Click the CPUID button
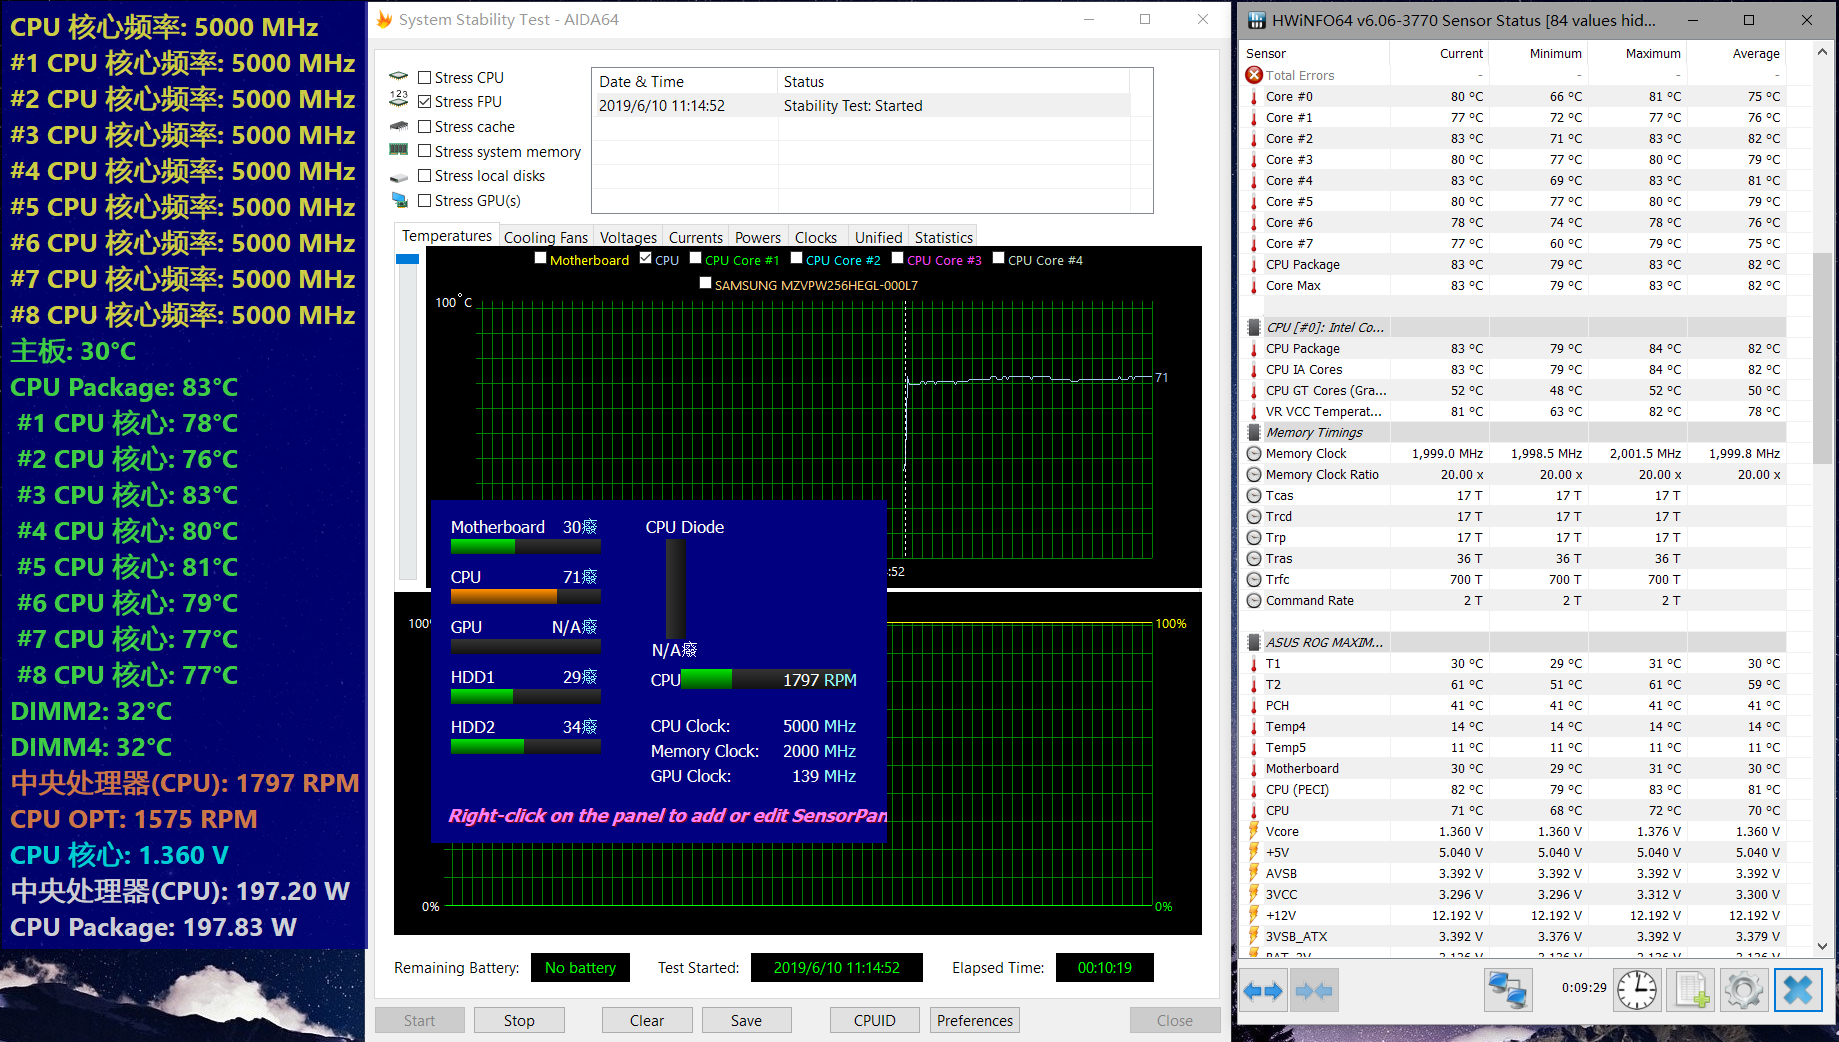The height and width of the screenshot is (1042, 1839). [x=874, y=1020]
